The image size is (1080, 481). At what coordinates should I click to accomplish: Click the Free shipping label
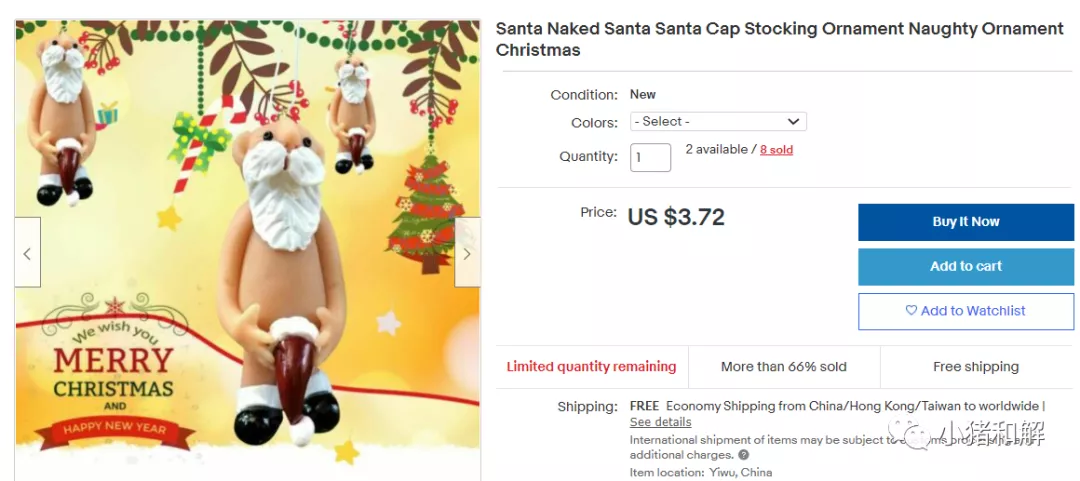click(x=975, y=367)
